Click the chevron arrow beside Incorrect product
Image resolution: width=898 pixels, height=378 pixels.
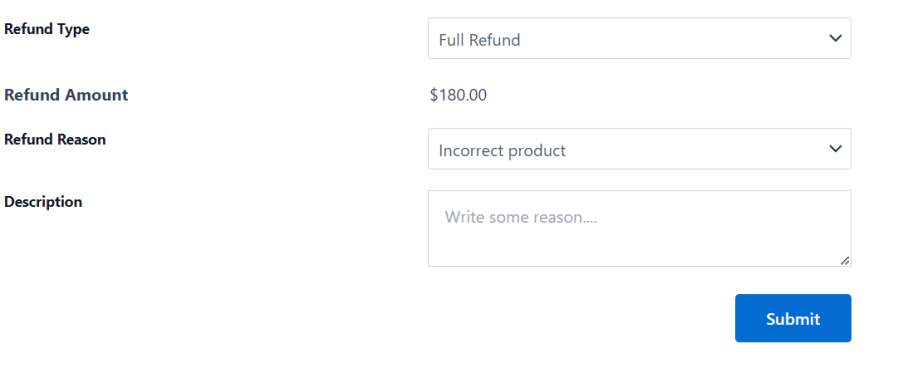pyautogui.click(x=835, y=149)
